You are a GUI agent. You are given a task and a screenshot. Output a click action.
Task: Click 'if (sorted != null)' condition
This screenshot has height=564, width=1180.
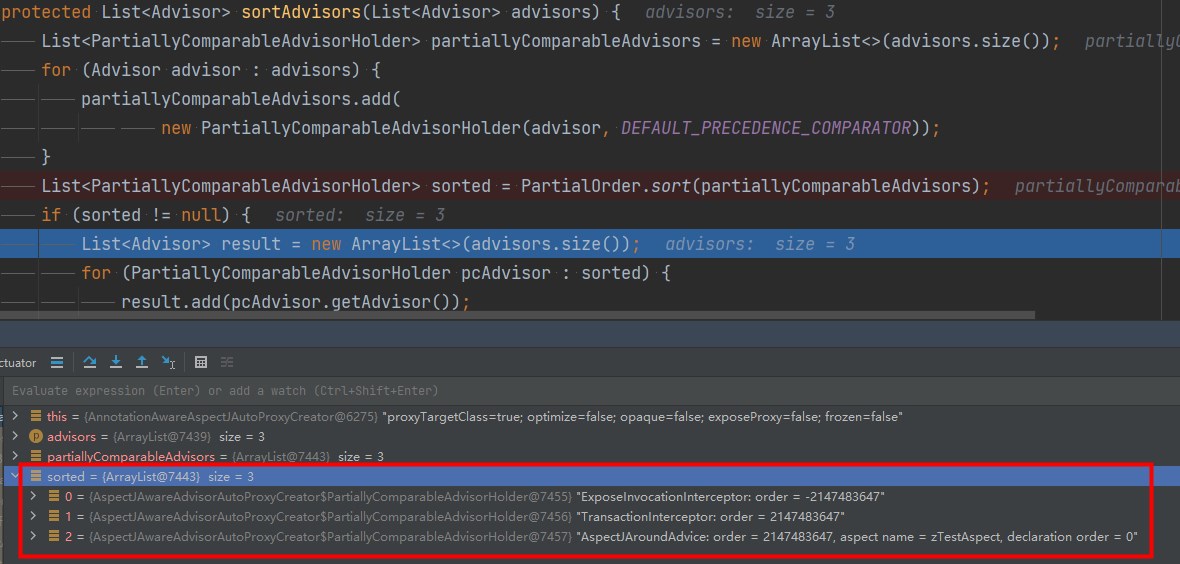(146, 215)
